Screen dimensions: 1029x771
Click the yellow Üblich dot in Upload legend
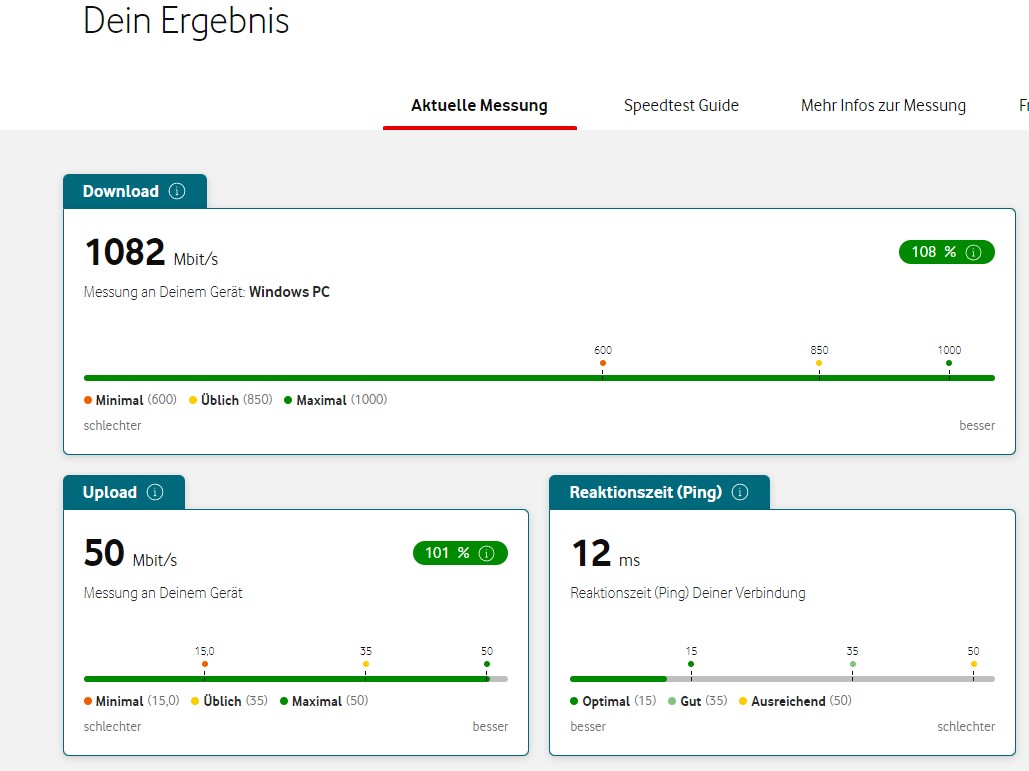pyautogui.click(x=194, y=701)
